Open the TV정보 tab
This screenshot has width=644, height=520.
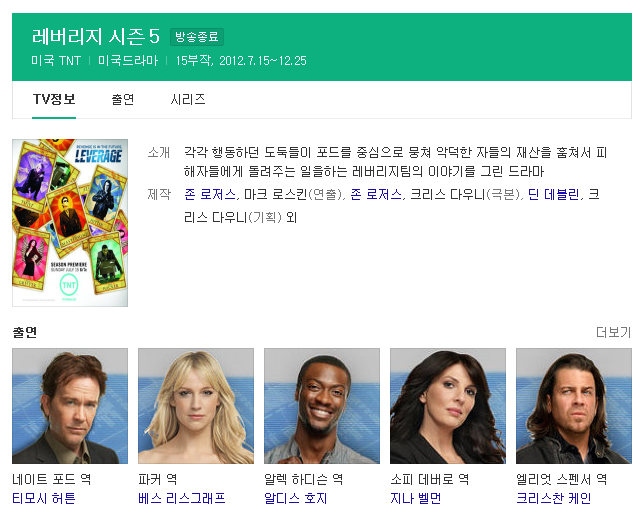[x=54, y=99]
